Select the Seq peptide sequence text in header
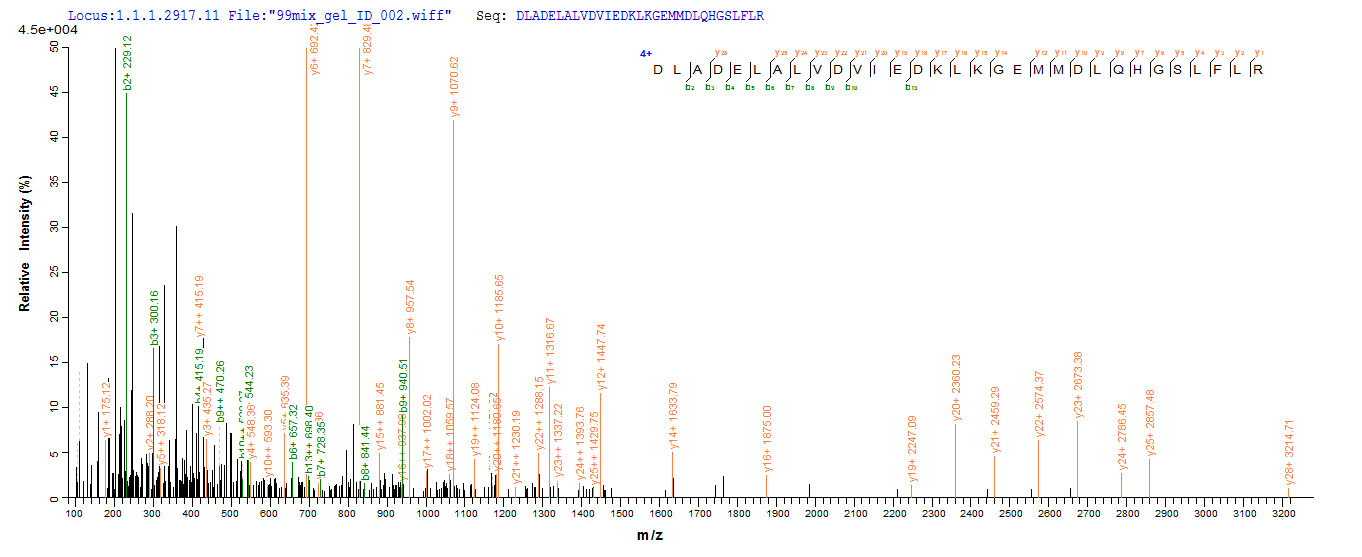This screenshot has height=557, width=1362. (x=613, y=17)
